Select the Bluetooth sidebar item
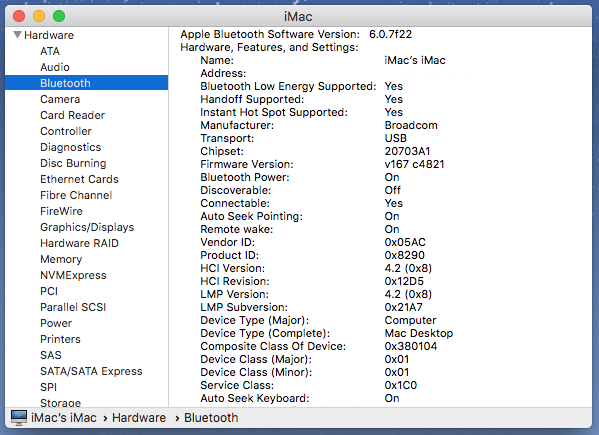This screenshot has height=435, width=599. click(86, 83)
